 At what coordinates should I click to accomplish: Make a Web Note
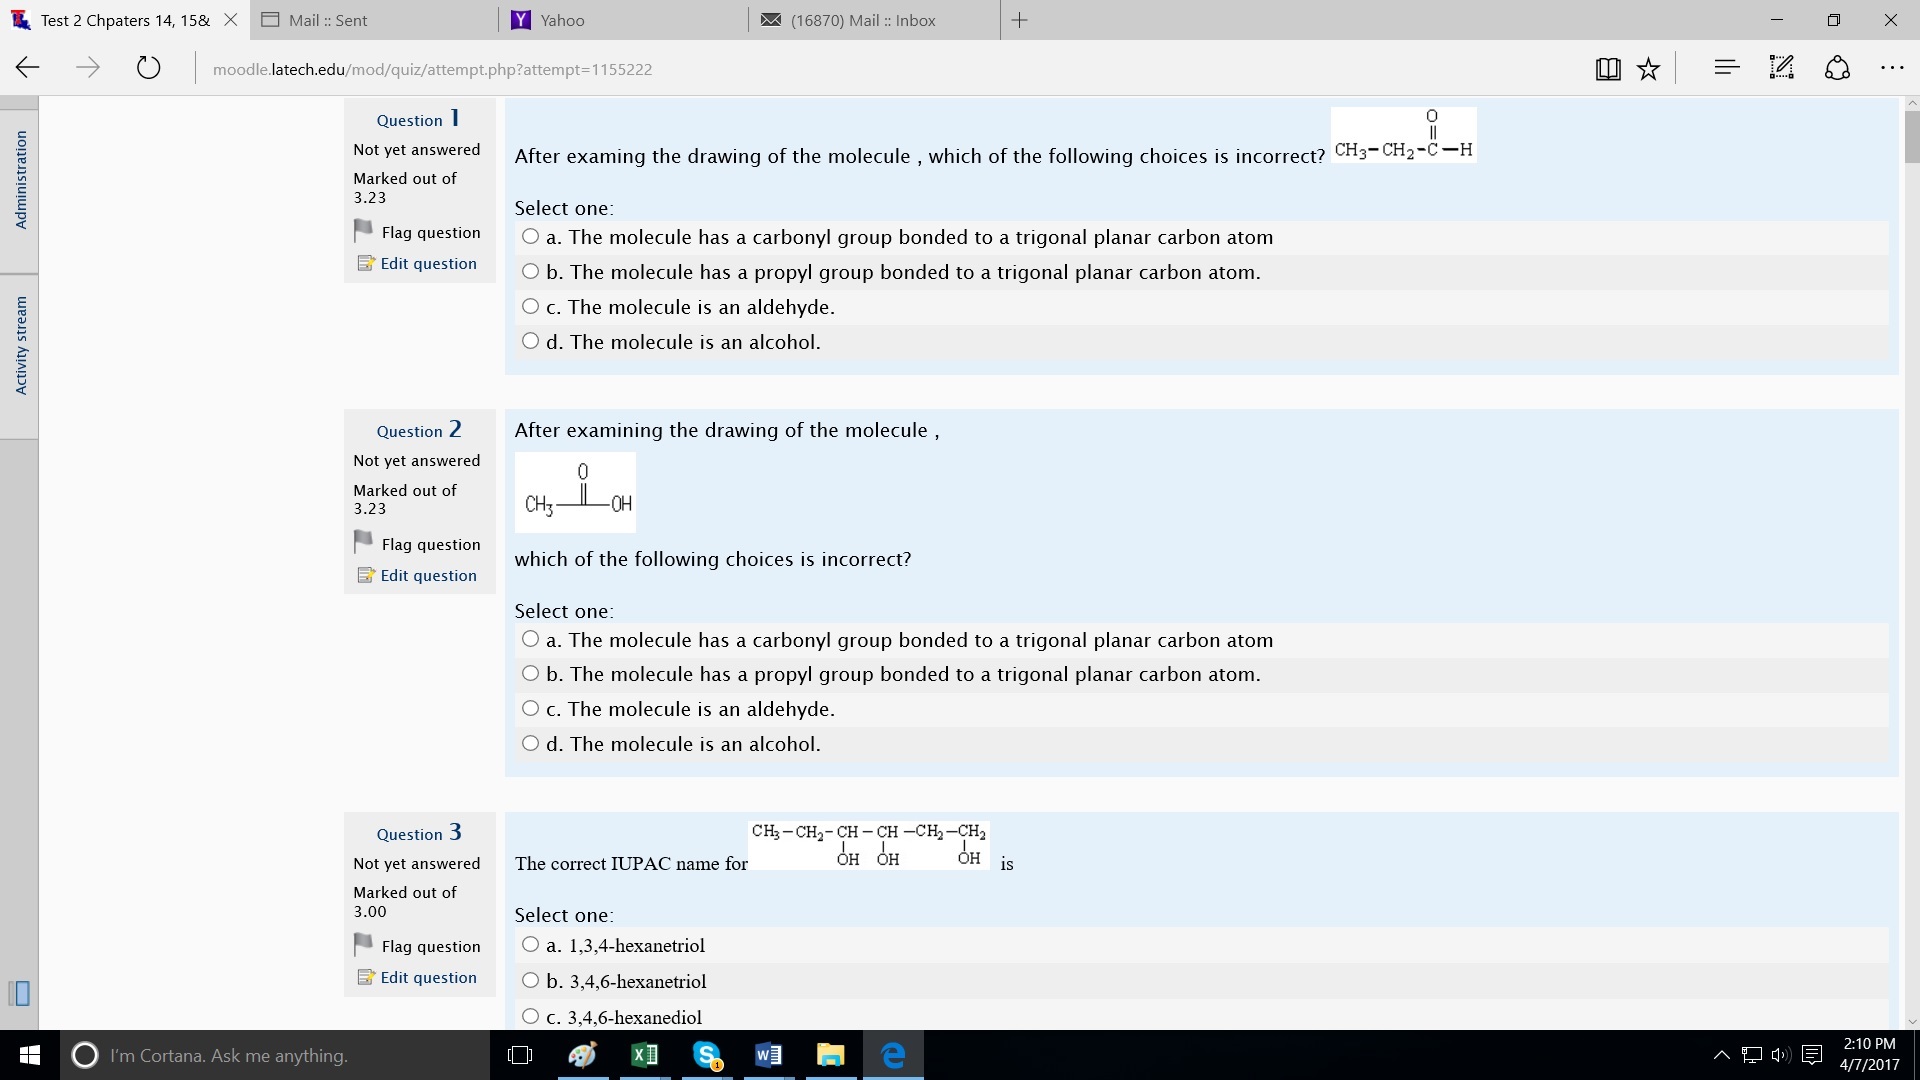click(1781, 68)
